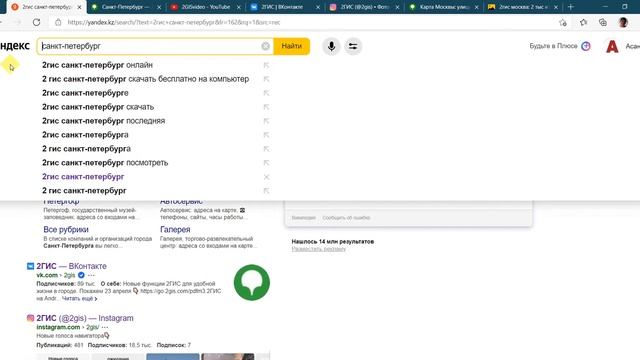
Task: Open the 'Галерея' link
Action: pyautogui.click(x=175, y=229)
